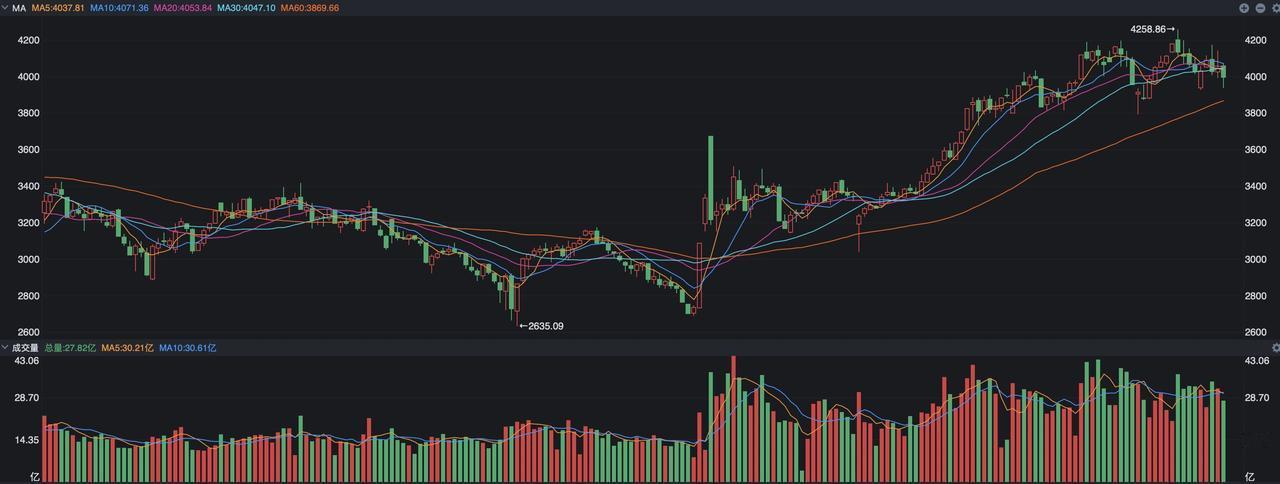
Task: Toggle the MA30:4047.10 legend line
Action: click(x=246, y=8)
